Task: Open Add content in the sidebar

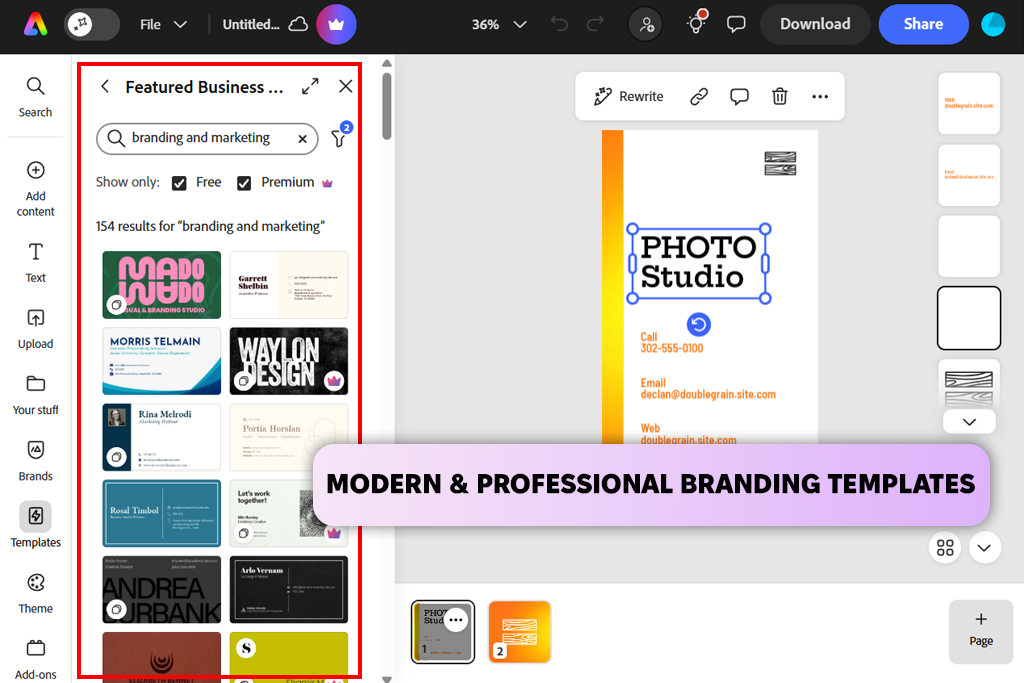Action: [35, 189]
